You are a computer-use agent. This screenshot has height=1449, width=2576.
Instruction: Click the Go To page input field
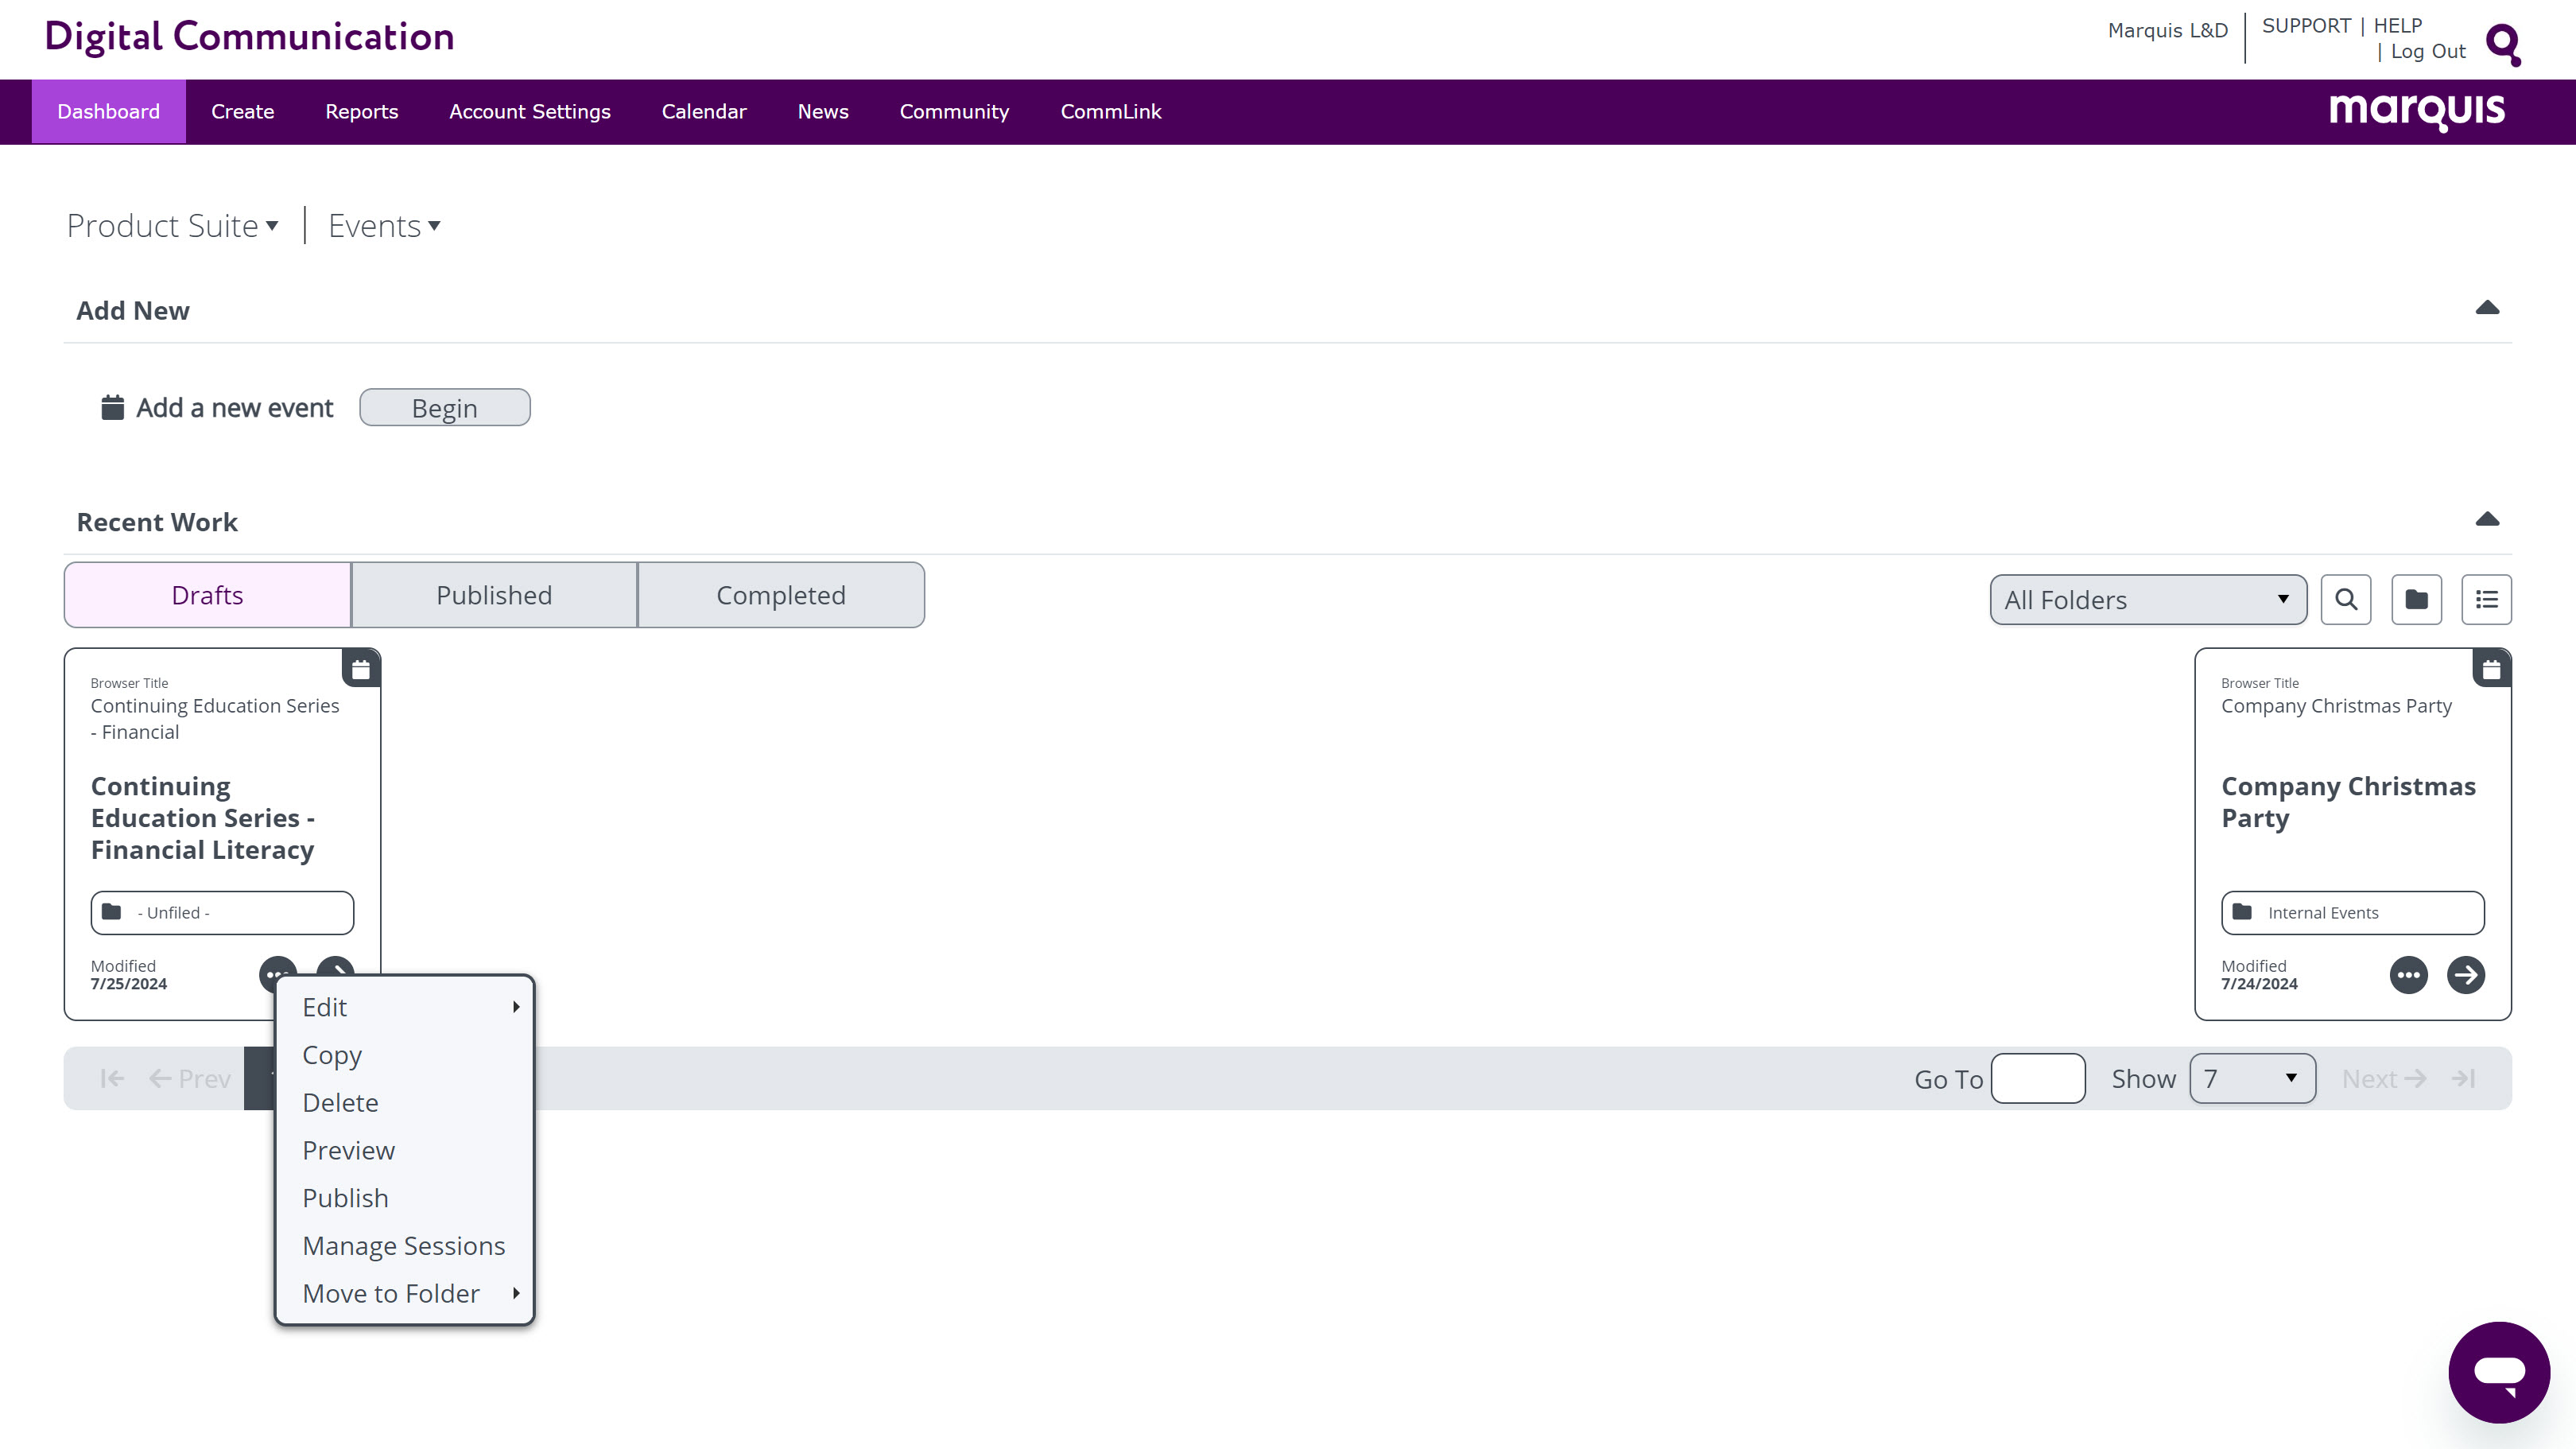[x=2037, y=1079]
